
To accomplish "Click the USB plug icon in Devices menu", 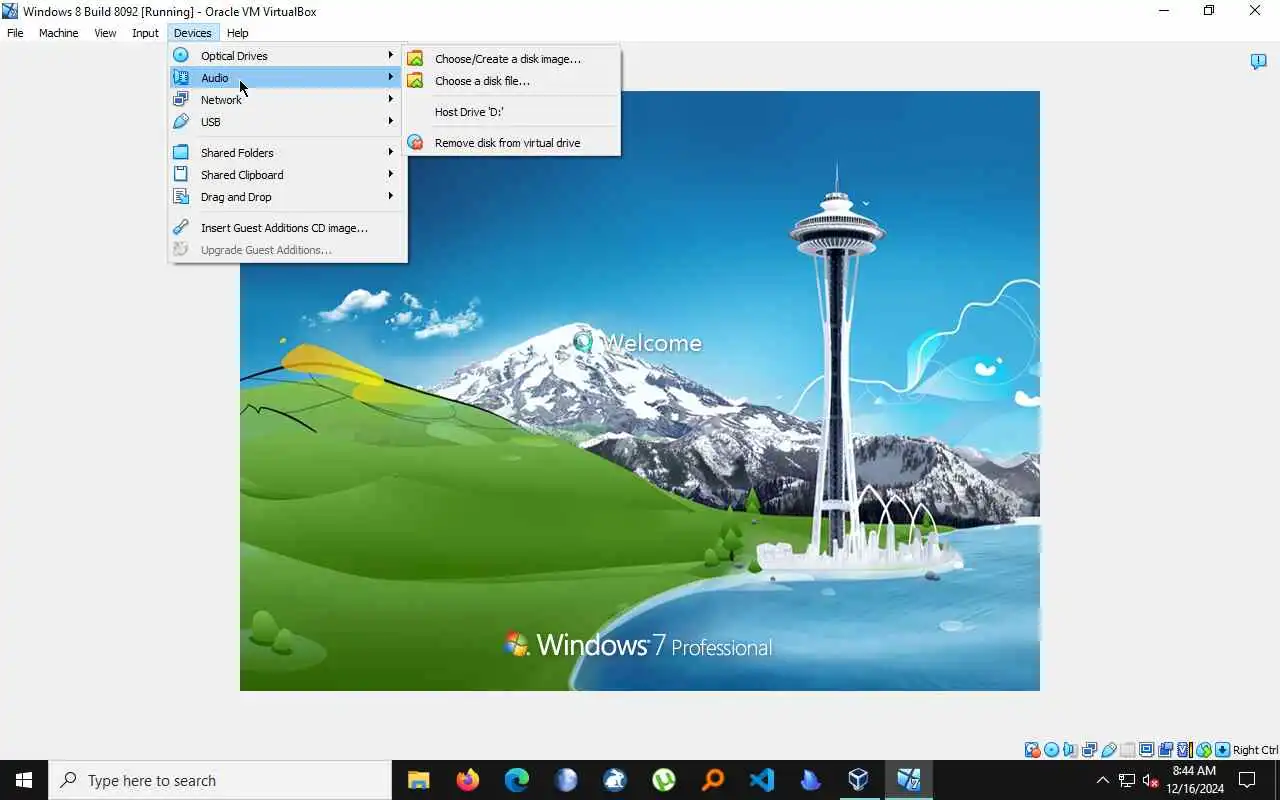I will [181, 121].
